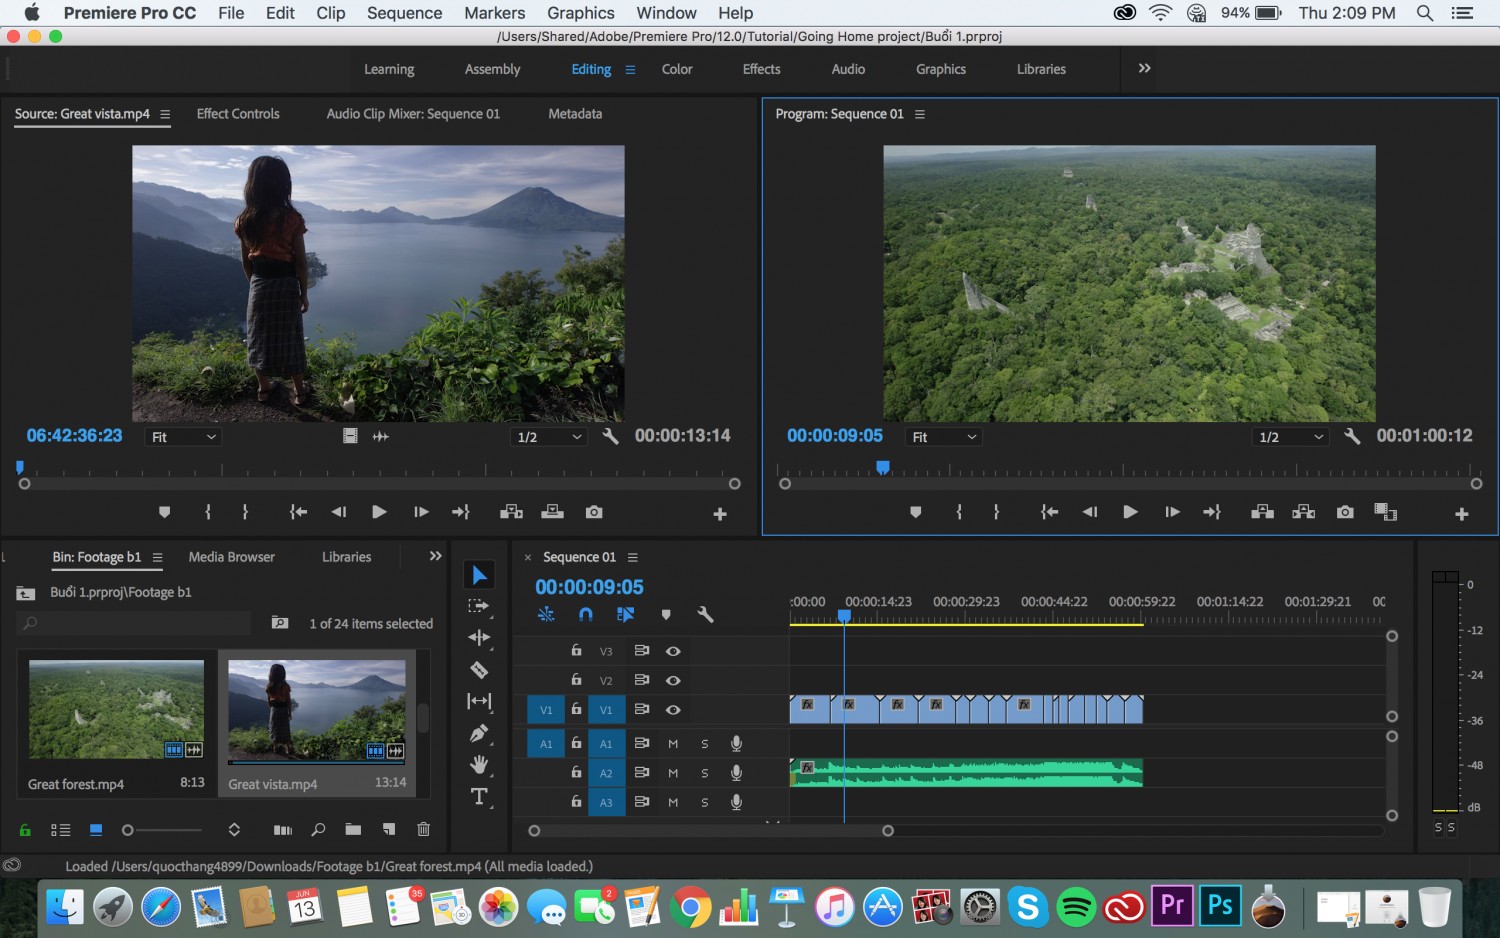Open Photoshop from the Dock
This screenshot has width=1500, height=938.
pos(1220,906)
